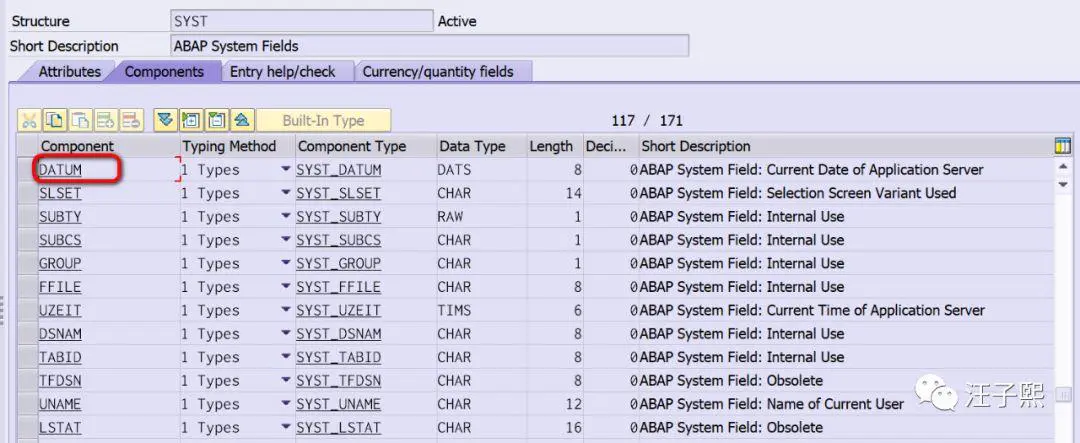
Task: Click the Insert Row icon with plus
Action: coord(106,121)
